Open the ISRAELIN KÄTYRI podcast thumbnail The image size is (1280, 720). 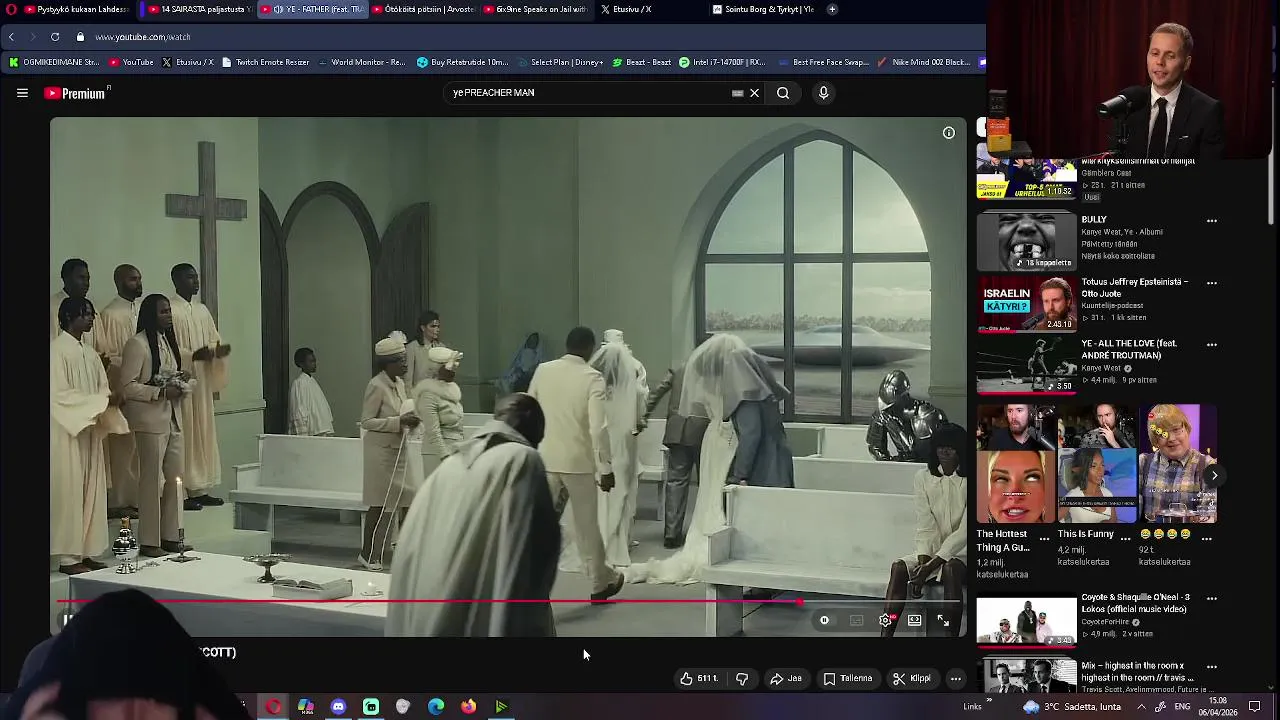pos(1027,303)
